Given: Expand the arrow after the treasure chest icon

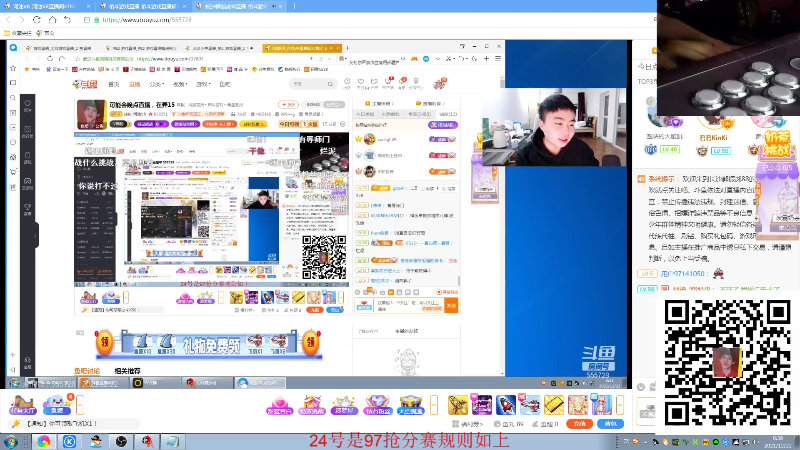Looking at the screenshot, I should point(434,405).
